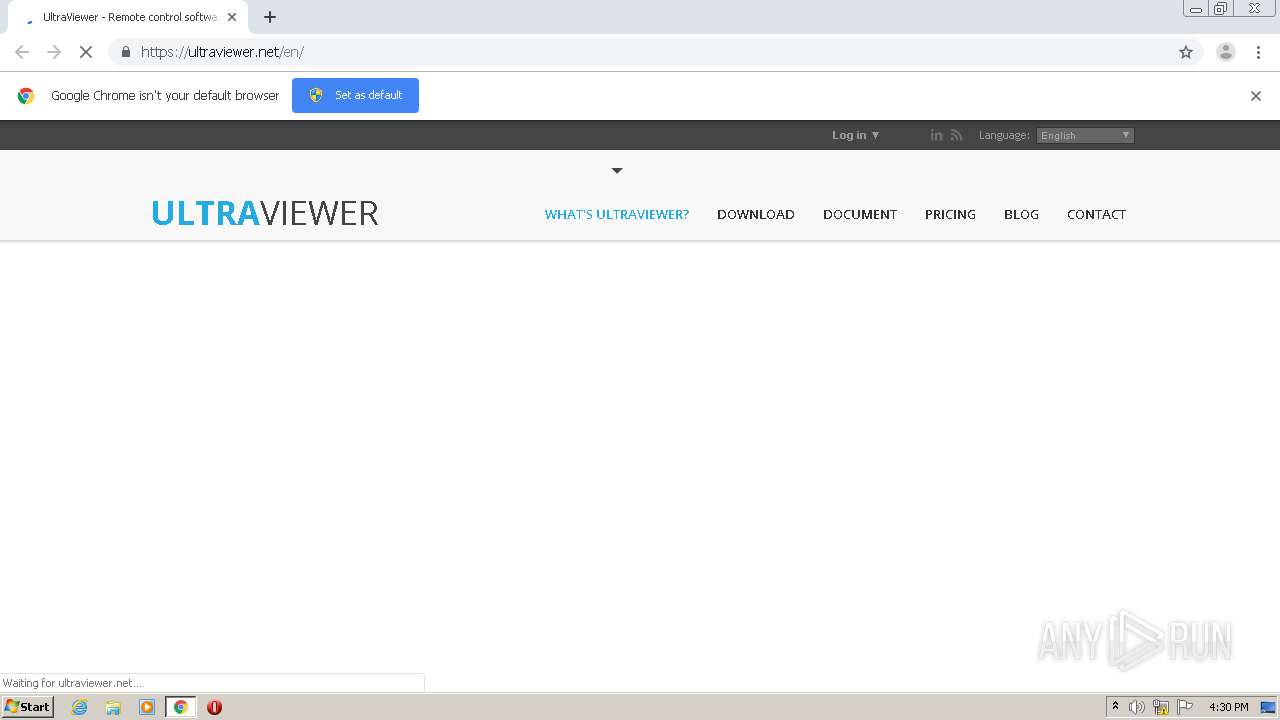Open Action Center flag icon
Image resolution: width=1280 pixels, height=720 pixels.
pos(1185,707)
